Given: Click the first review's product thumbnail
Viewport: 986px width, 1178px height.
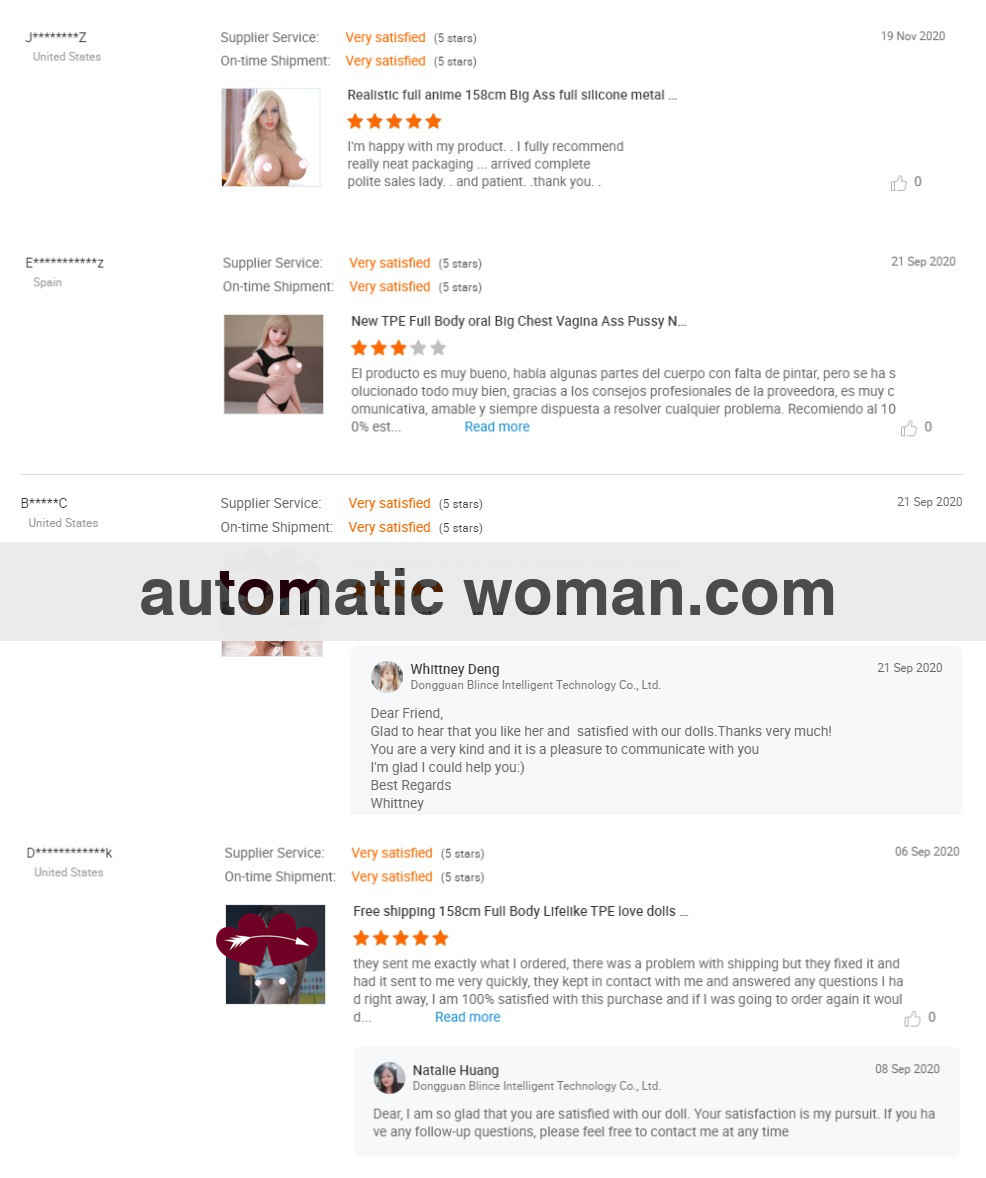Looking at the screenshot, I should click(x=271, y=137).
